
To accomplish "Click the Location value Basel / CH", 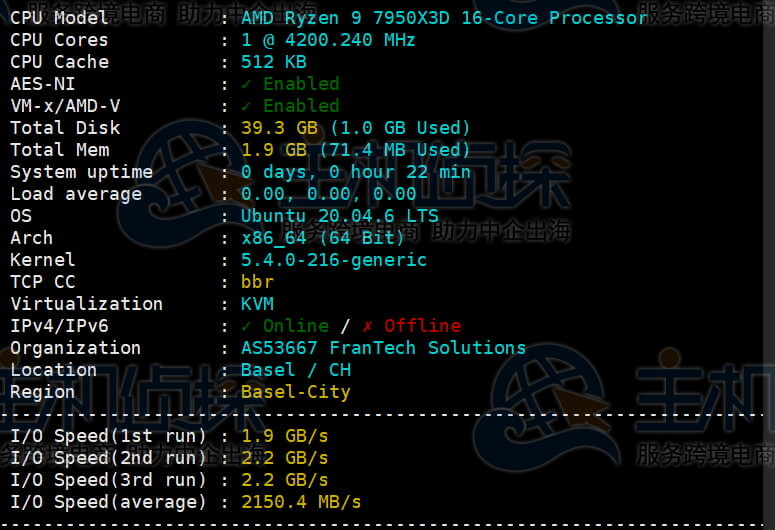I will click(296, 370).
